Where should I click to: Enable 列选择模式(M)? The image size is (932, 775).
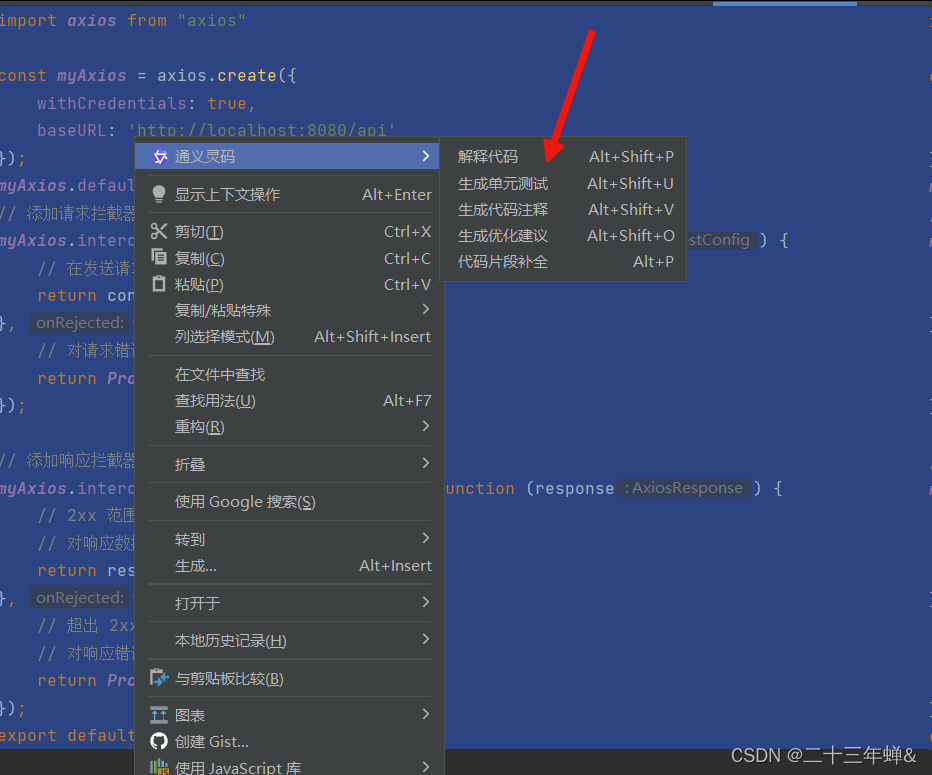pos(287,337)
